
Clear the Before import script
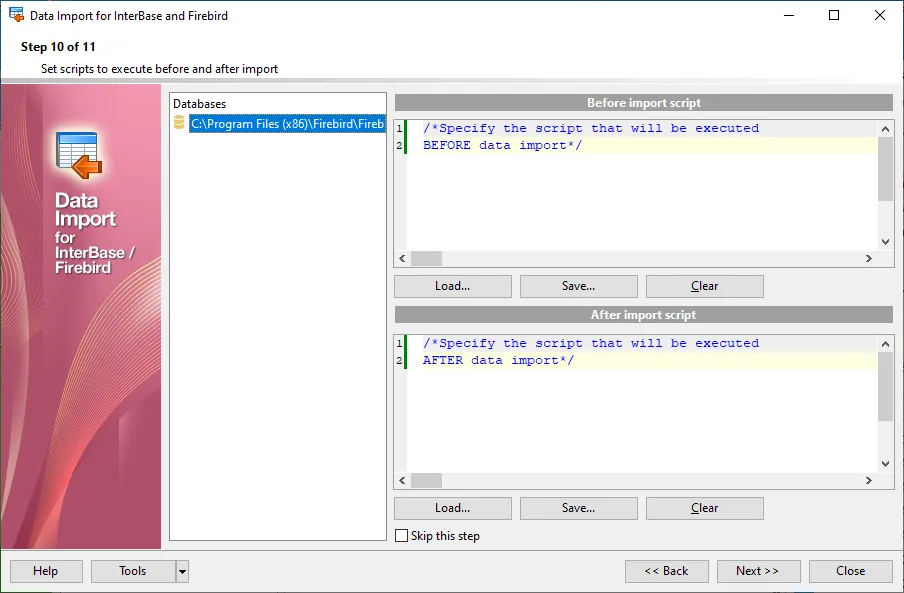[x=705, y=286]
